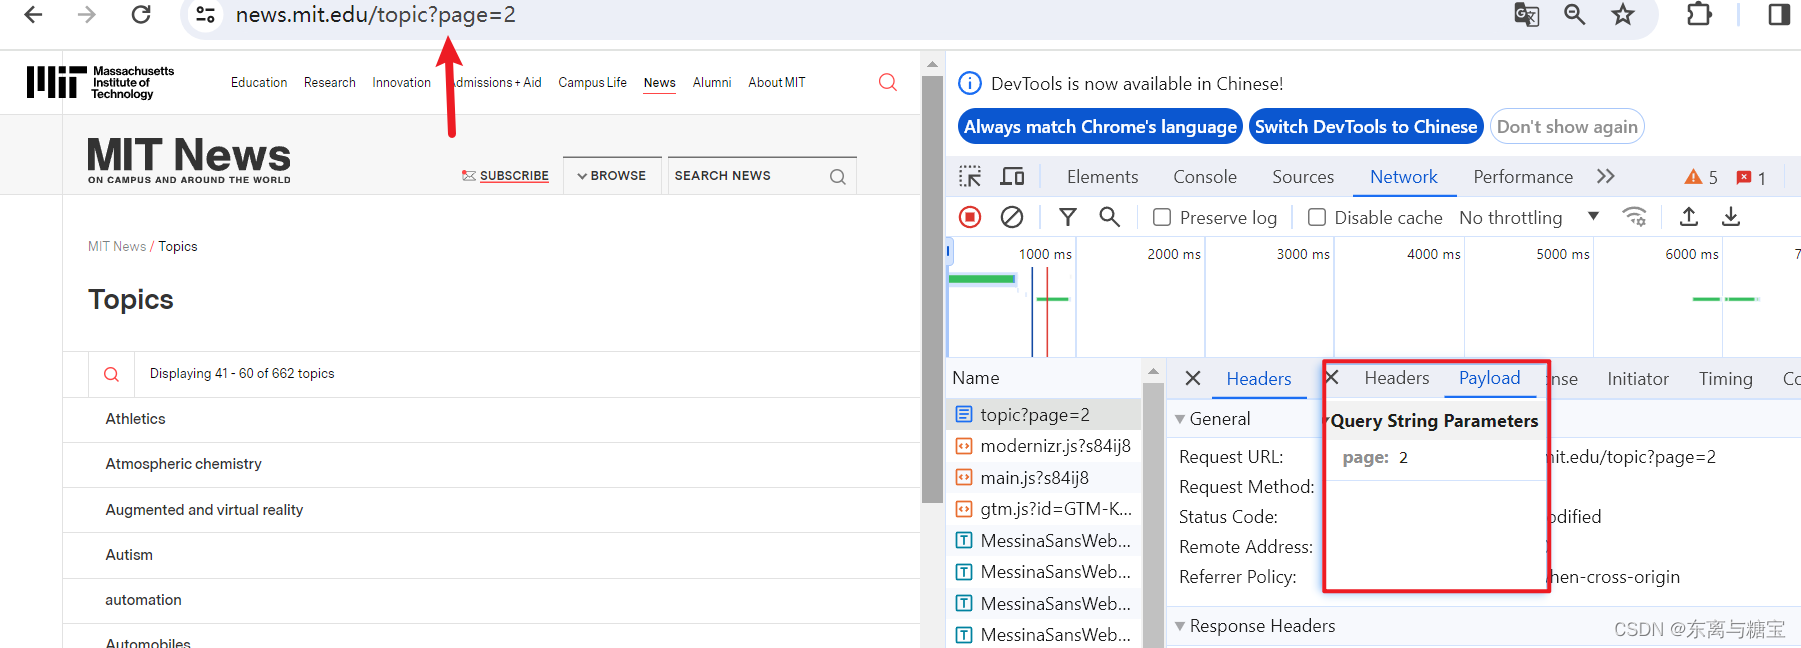Open the zoom magnifier icon in address bar

(1575, 15)
